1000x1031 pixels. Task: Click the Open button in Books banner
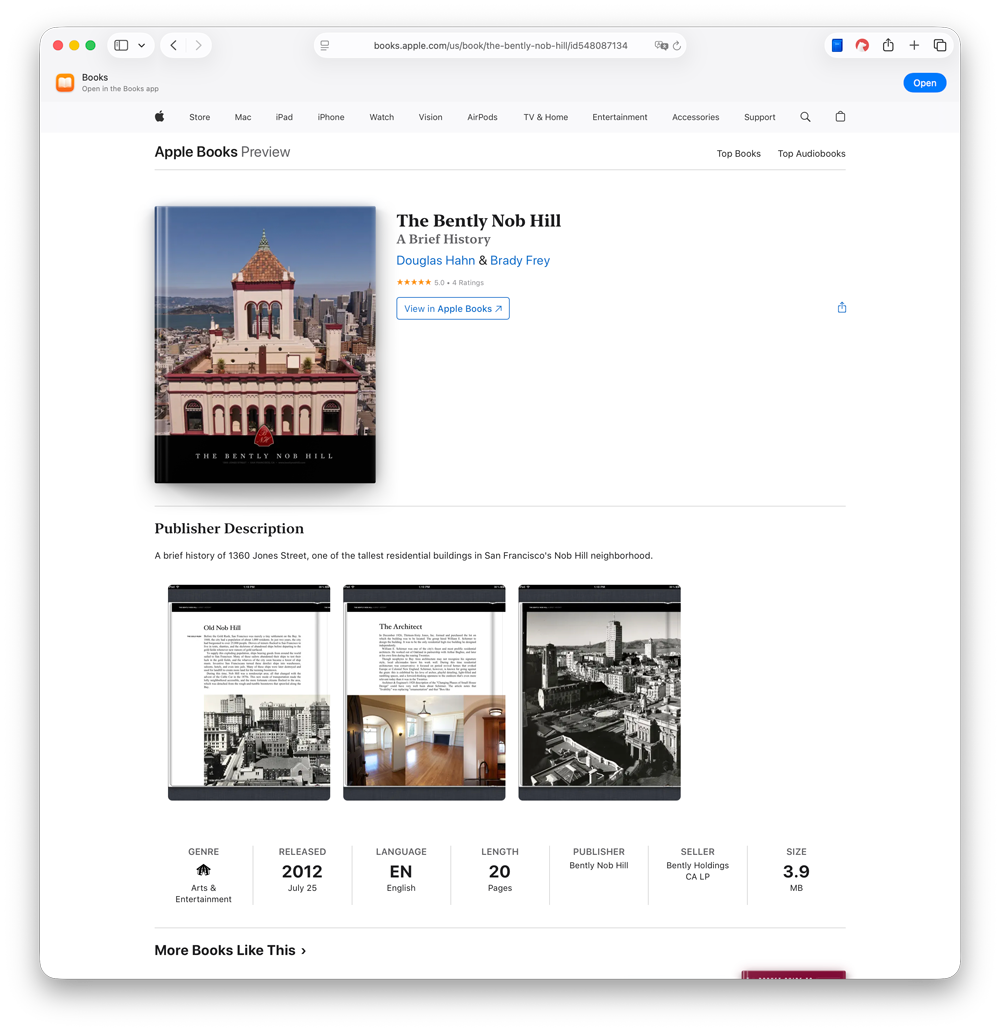click(x=924, y=83)
